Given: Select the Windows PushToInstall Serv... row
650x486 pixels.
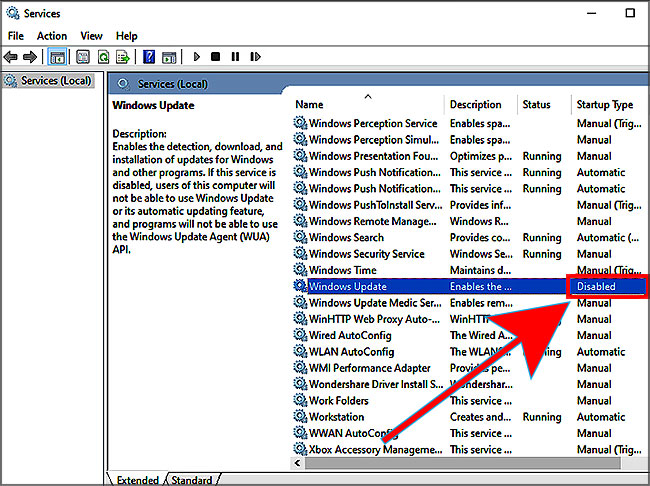Looking at the screenshot, I should [468, 205].
